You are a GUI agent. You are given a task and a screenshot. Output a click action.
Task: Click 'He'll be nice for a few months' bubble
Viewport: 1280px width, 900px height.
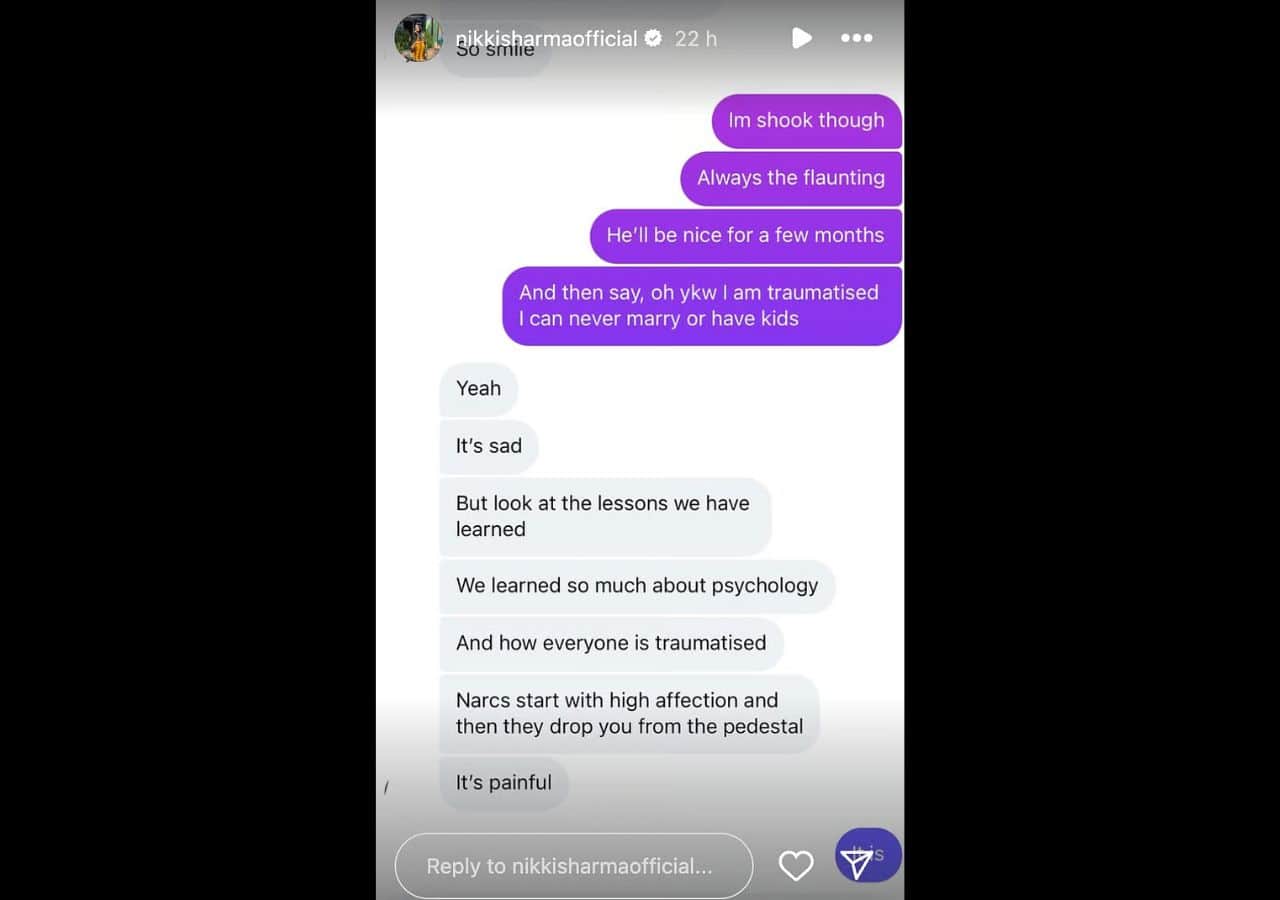745,236
